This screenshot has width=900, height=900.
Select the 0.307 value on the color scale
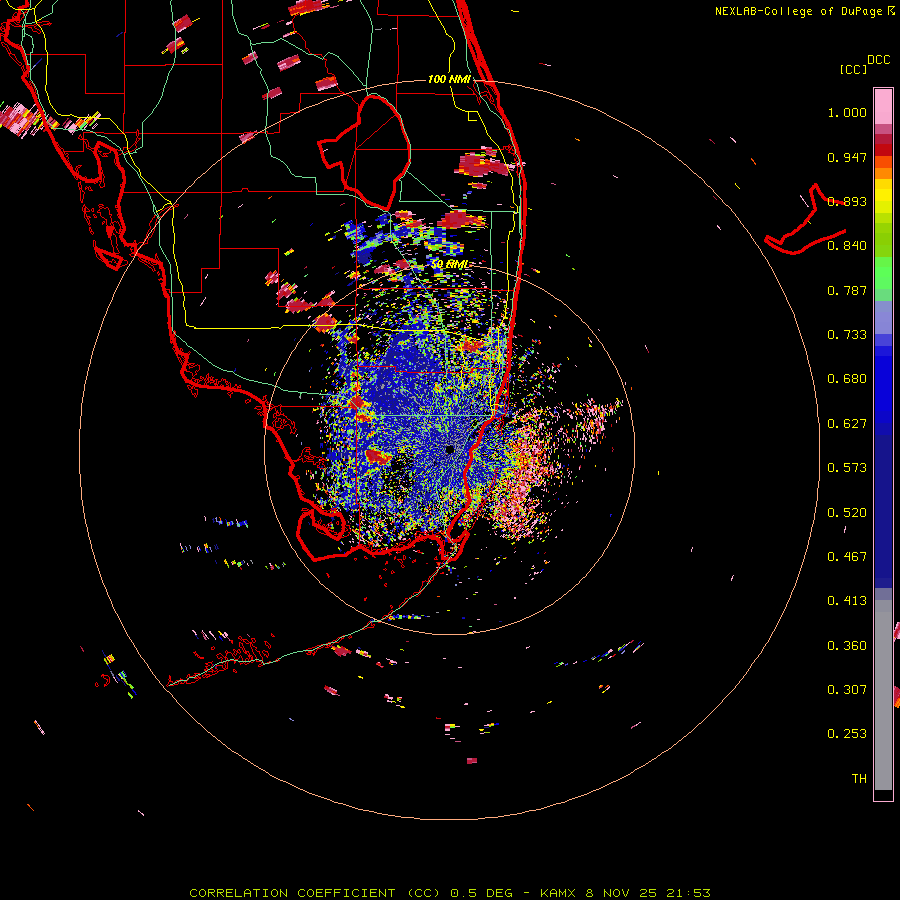(x=847, y=690)
